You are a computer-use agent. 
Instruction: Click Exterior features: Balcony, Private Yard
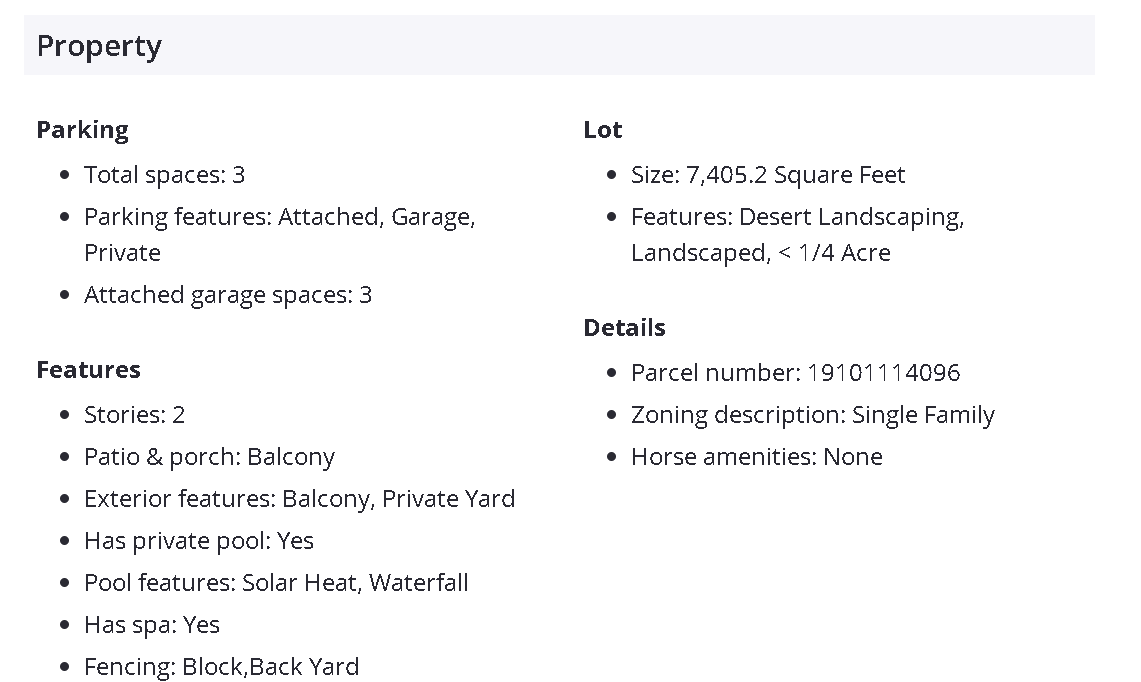point(299,499)
